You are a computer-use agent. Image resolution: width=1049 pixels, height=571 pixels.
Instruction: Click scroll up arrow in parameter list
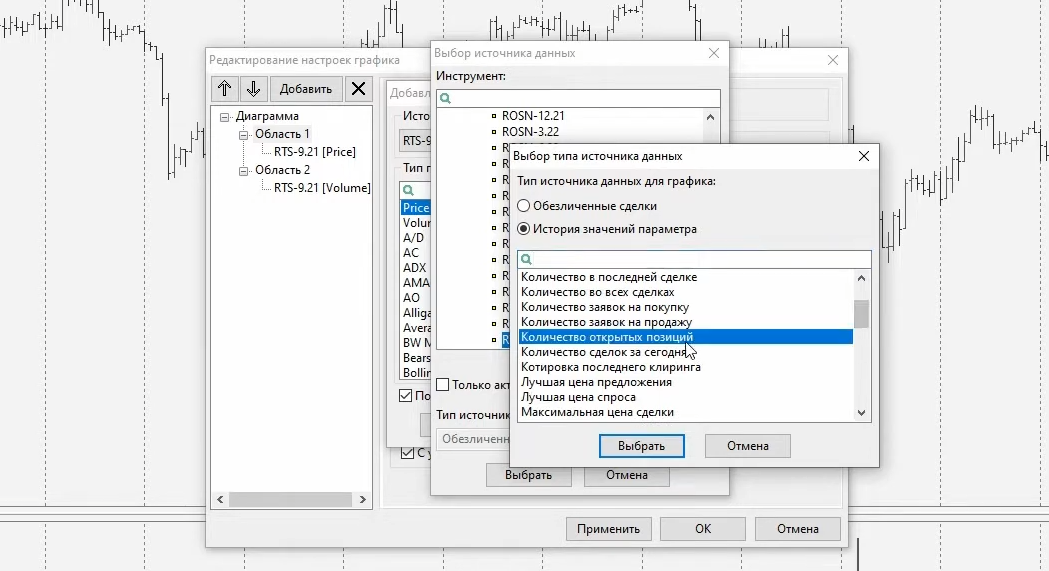pyautogui.click(x=861, y=277)
